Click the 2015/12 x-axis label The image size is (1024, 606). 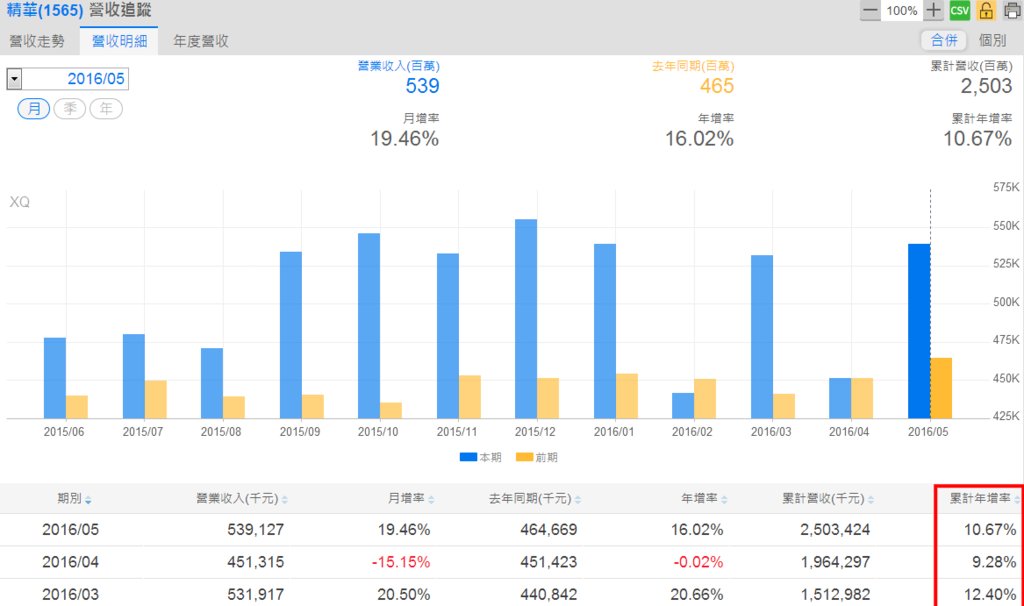click(535, 432)
